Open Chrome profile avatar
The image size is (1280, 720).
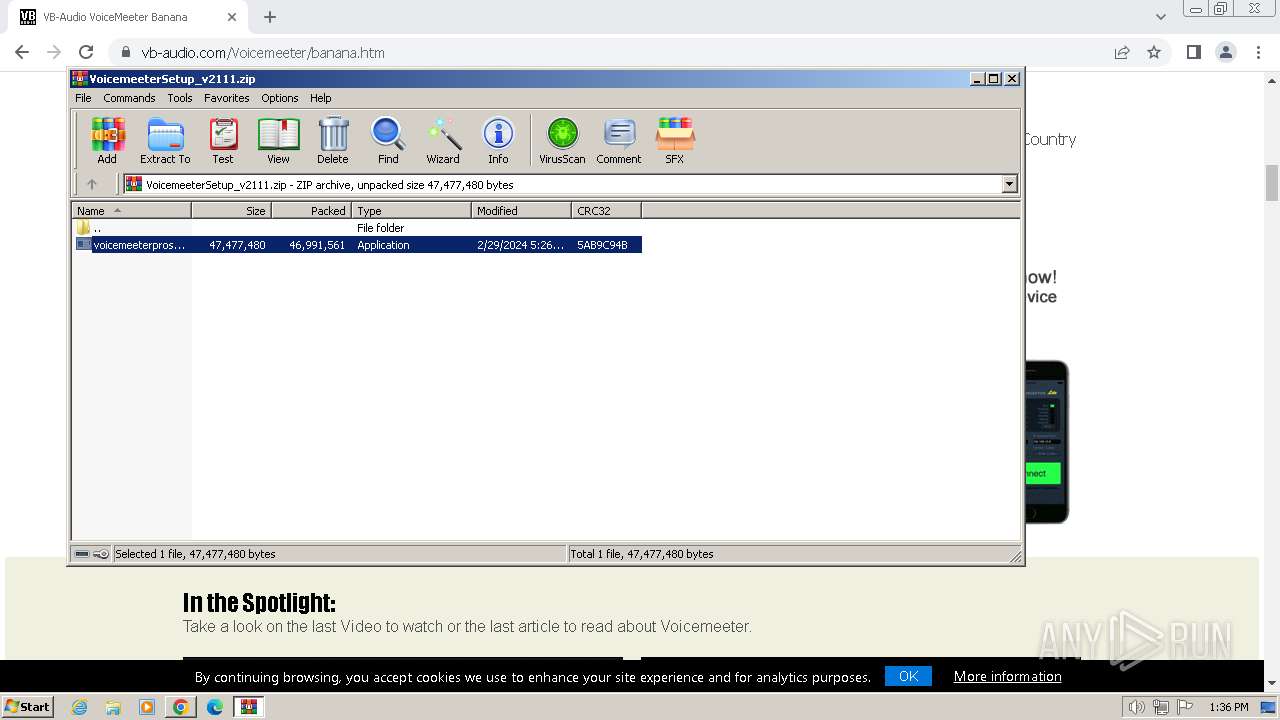1226,52
